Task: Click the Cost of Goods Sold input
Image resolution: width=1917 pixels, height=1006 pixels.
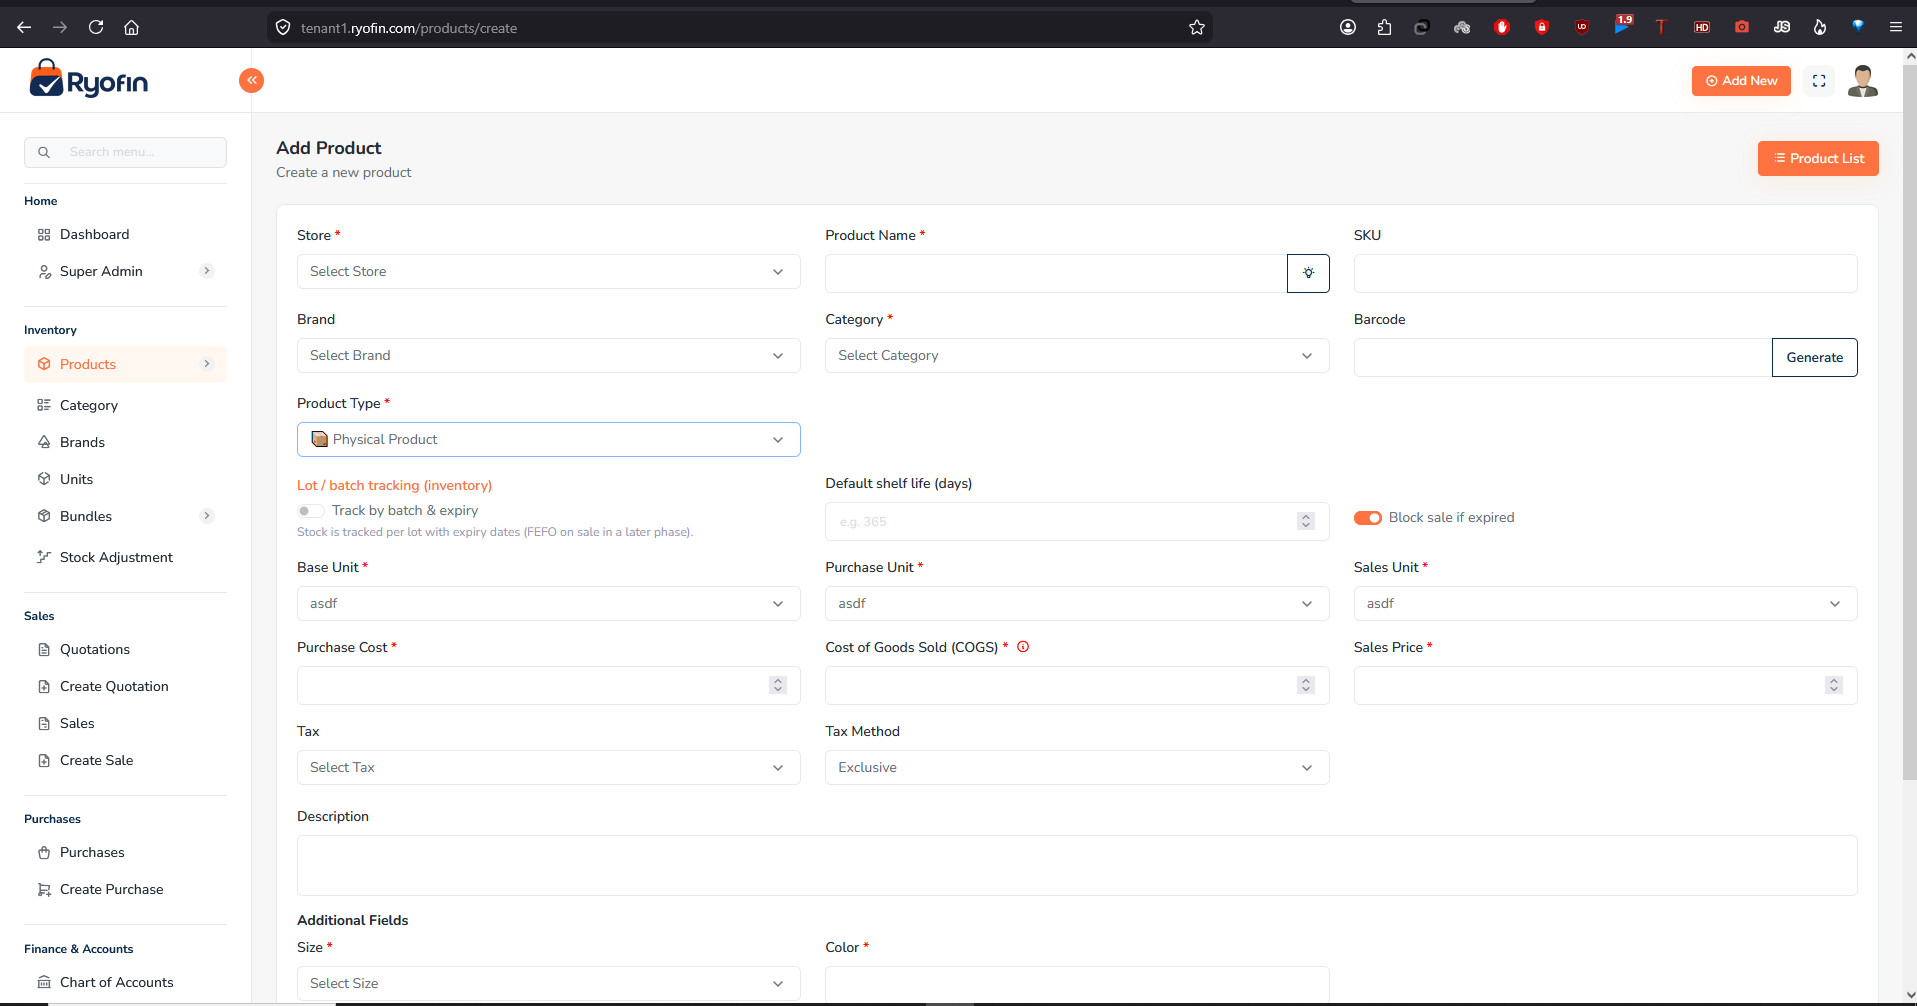Action: coord(1077,685)
